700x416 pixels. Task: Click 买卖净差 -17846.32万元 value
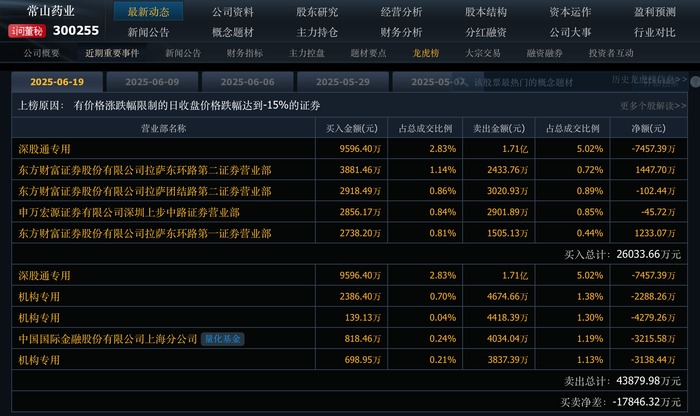click(646, 402)
